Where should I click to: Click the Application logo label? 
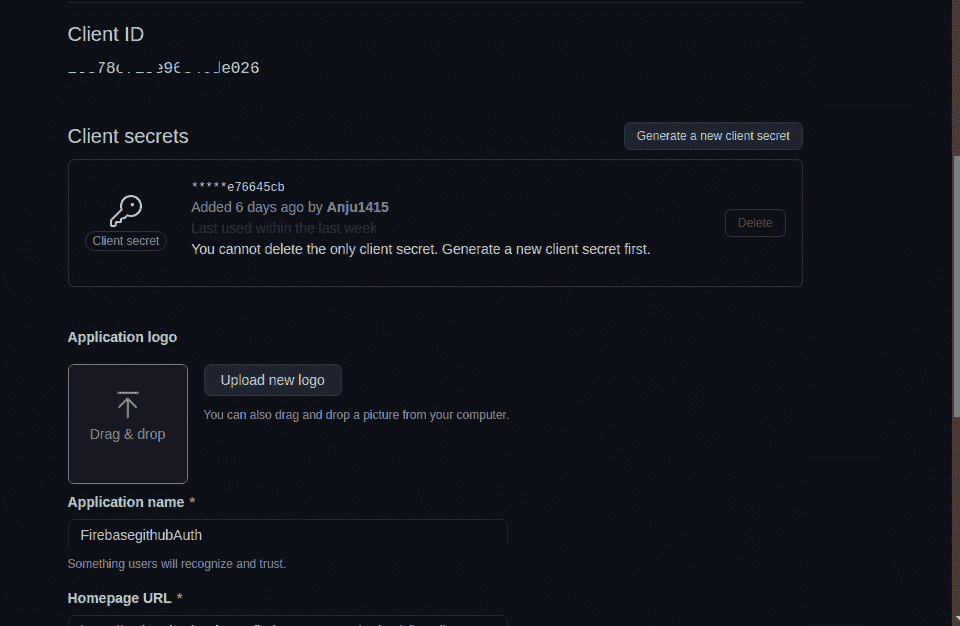122,337
